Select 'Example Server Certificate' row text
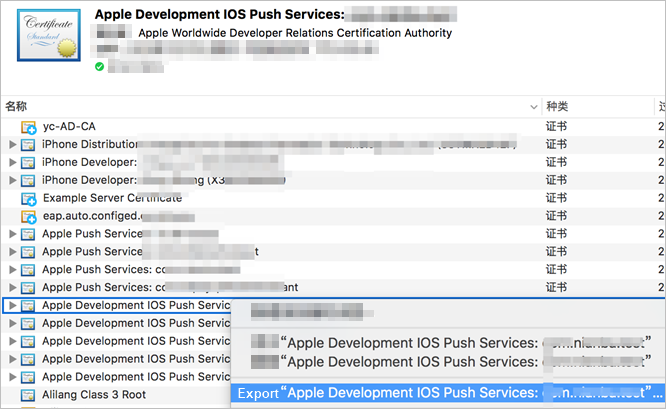The image size is (666, 409). pos(112,198)
